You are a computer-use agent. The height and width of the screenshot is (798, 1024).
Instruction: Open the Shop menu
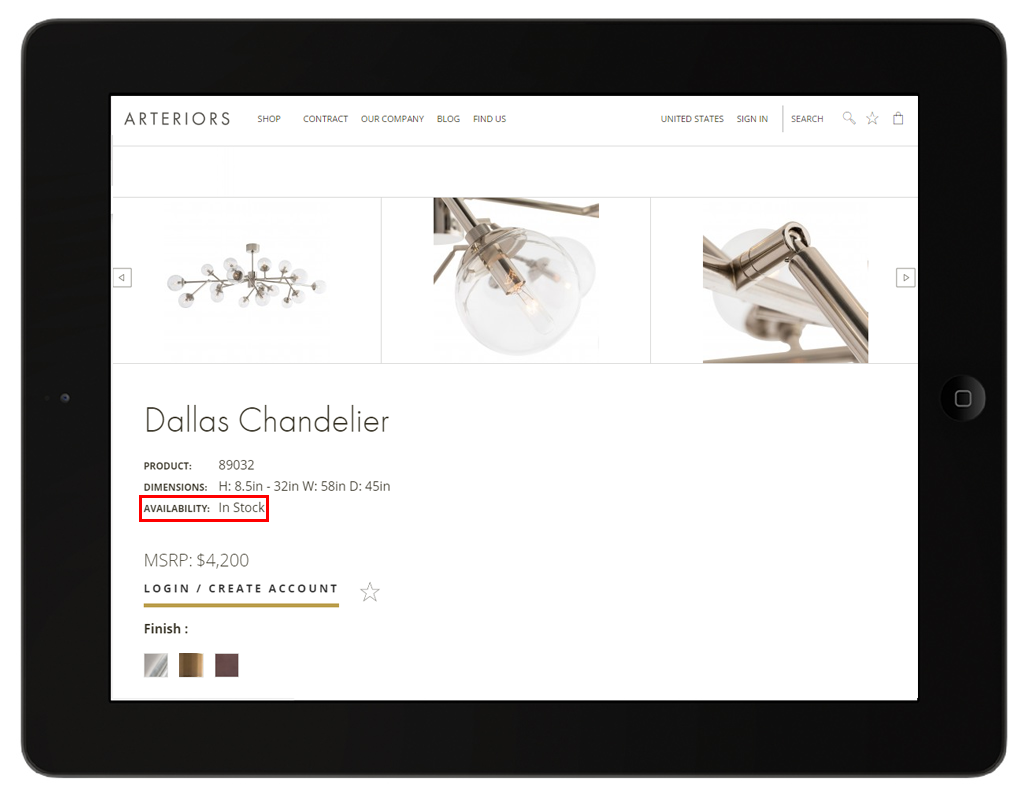[x=269, y=119]
